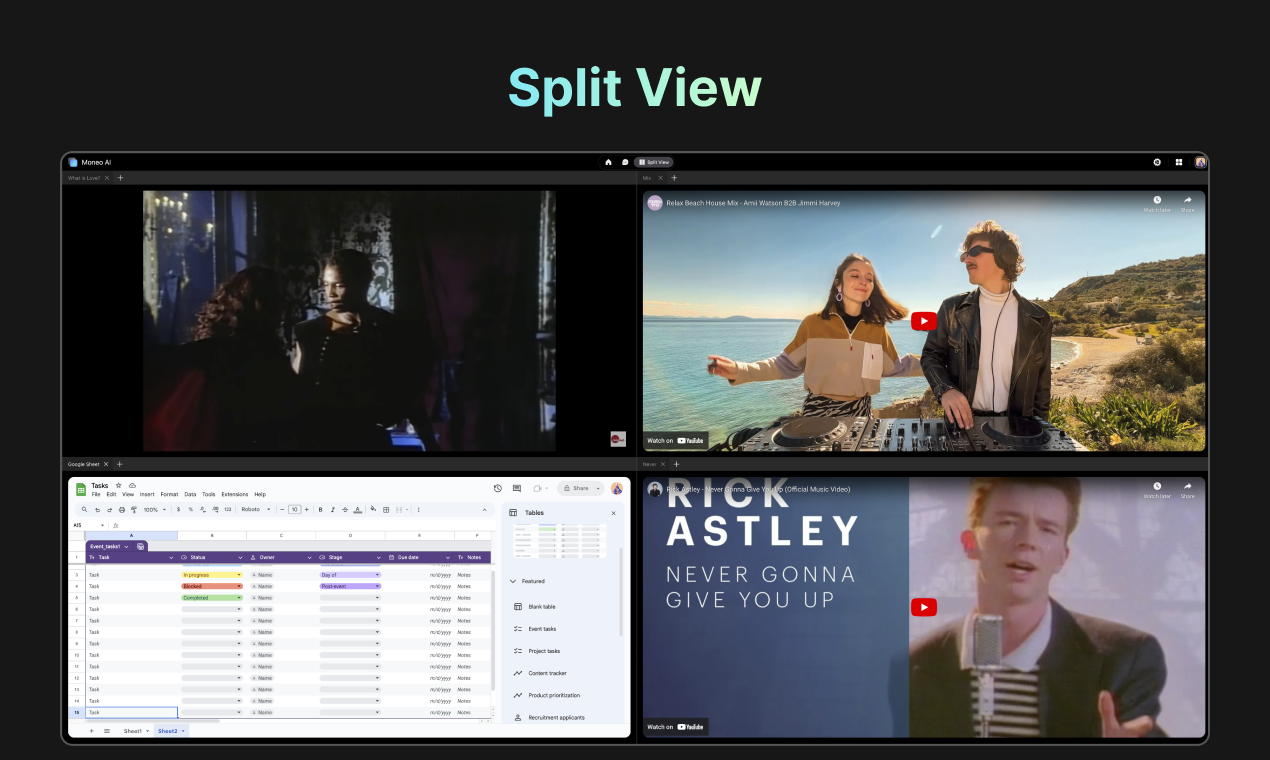Switch to the Never tab
The width and height of the screenshot is (1270, 760).
pyautogui.click(x=649, y=464)
